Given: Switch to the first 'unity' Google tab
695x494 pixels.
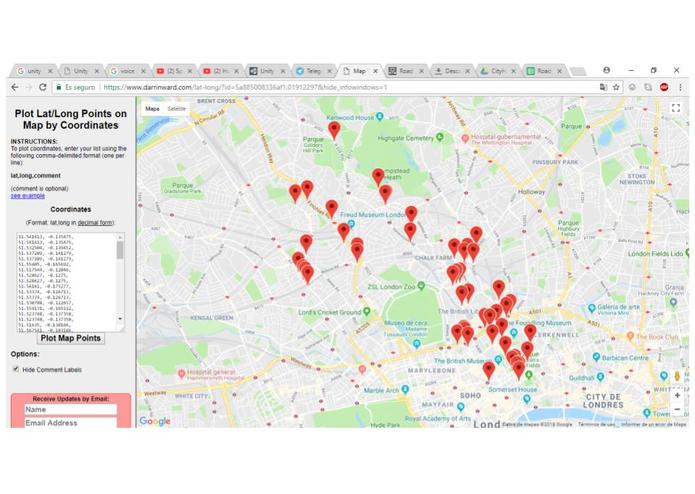Looking at the screenshot, I should click(34, 71).
